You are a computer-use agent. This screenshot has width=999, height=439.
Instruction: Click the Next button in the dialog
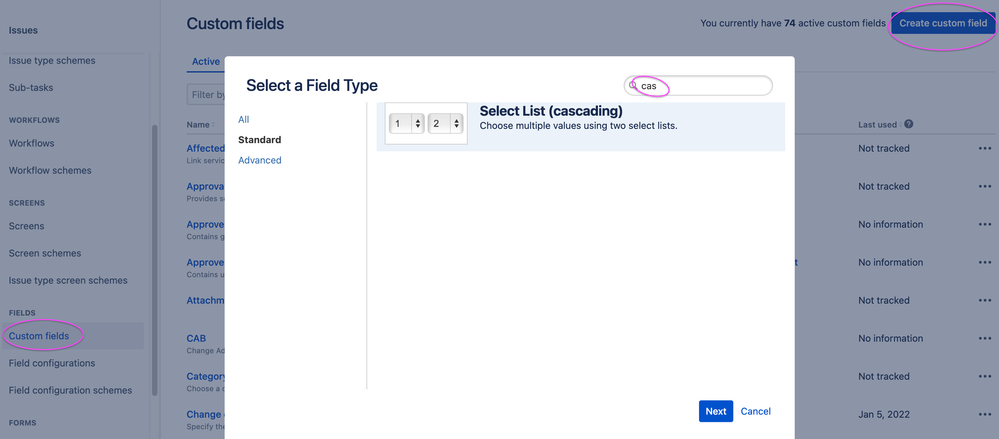(715, 412)
